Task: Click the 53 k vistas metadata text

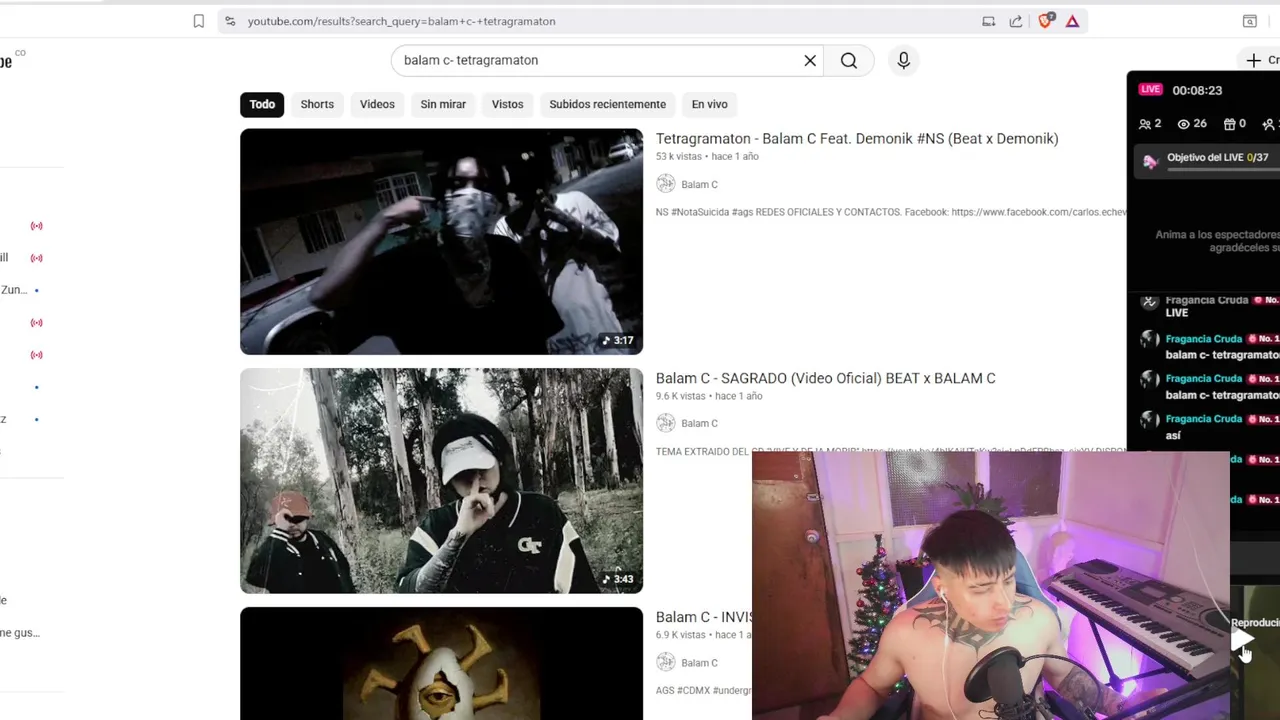Action: [x=679, y=157]
